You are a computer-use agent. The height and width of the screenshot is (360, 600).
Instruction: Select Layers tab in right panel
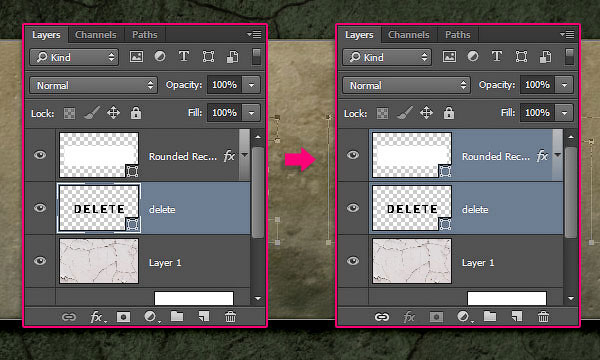[x=359, y=35]
